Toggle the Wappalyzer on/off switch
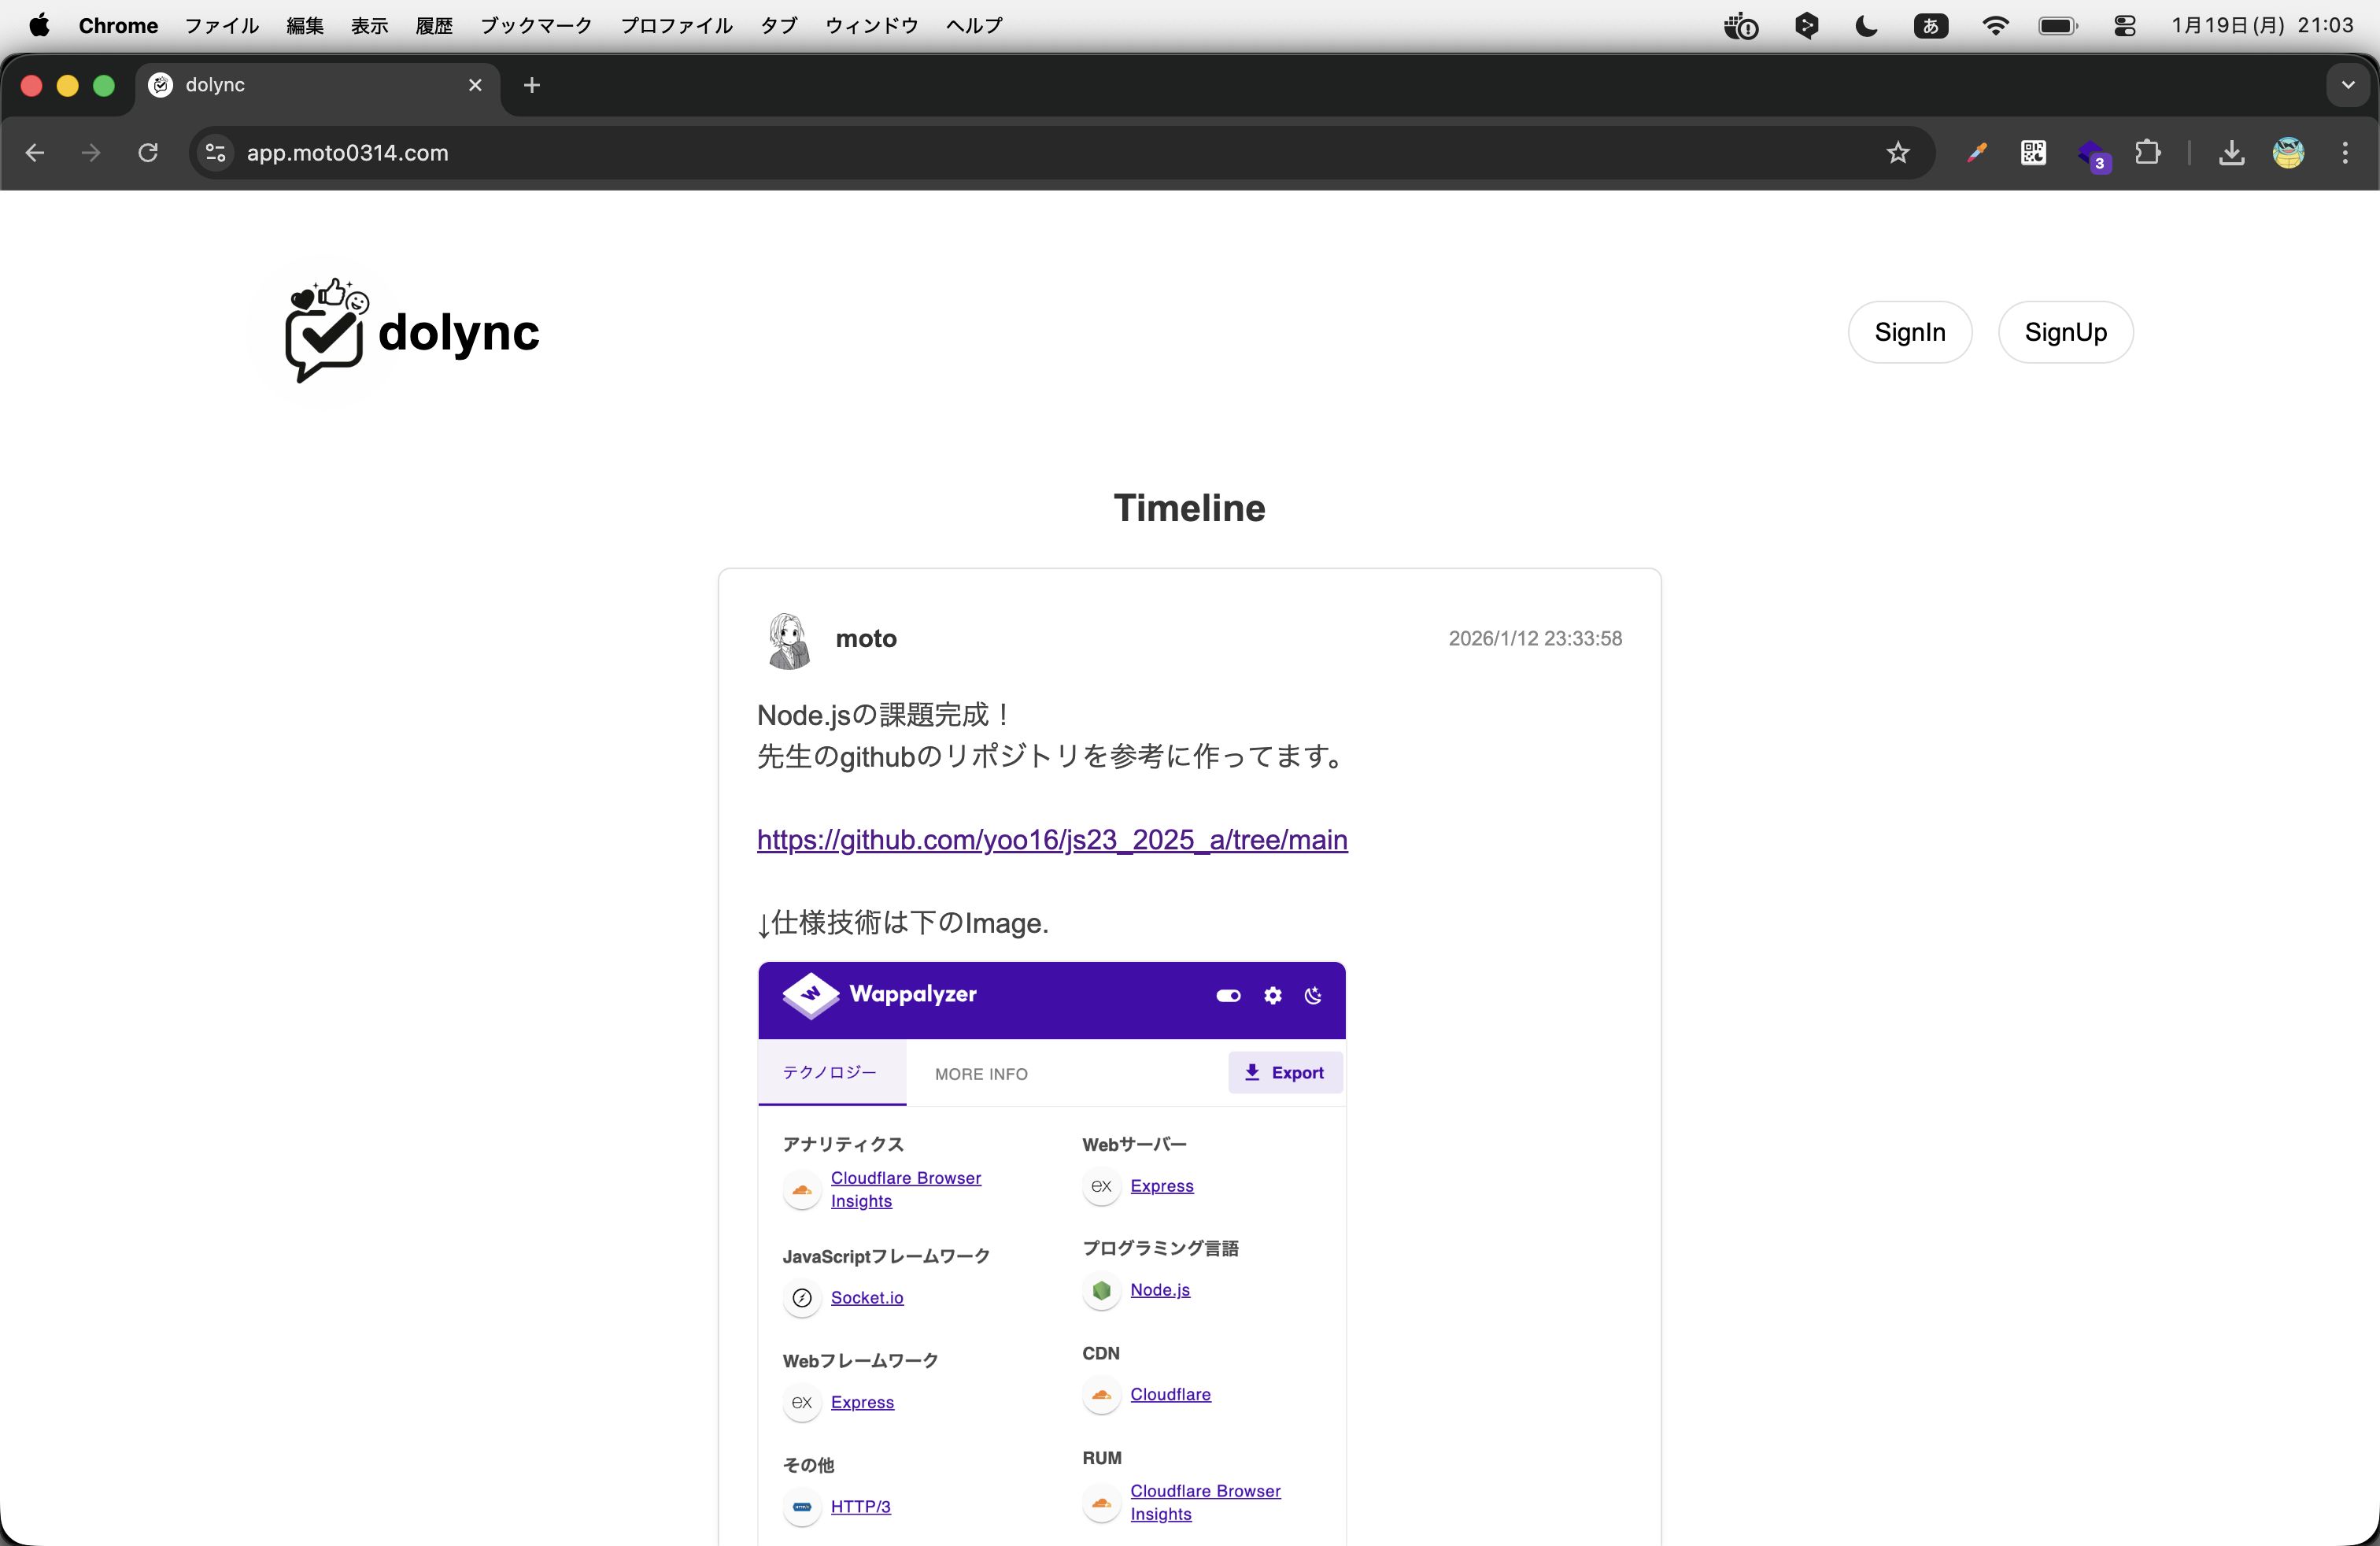This screenshot has height=1546, width=2380. 1227,996
